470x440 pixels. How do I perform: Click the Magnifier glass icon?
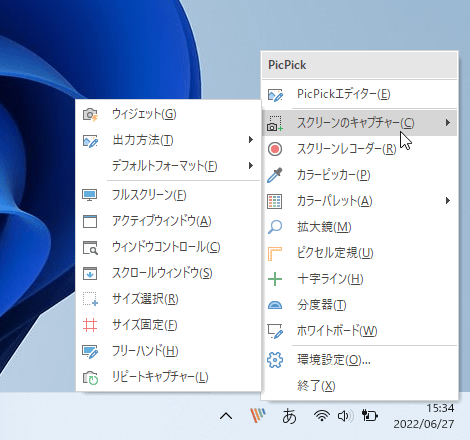click(275, 227)
